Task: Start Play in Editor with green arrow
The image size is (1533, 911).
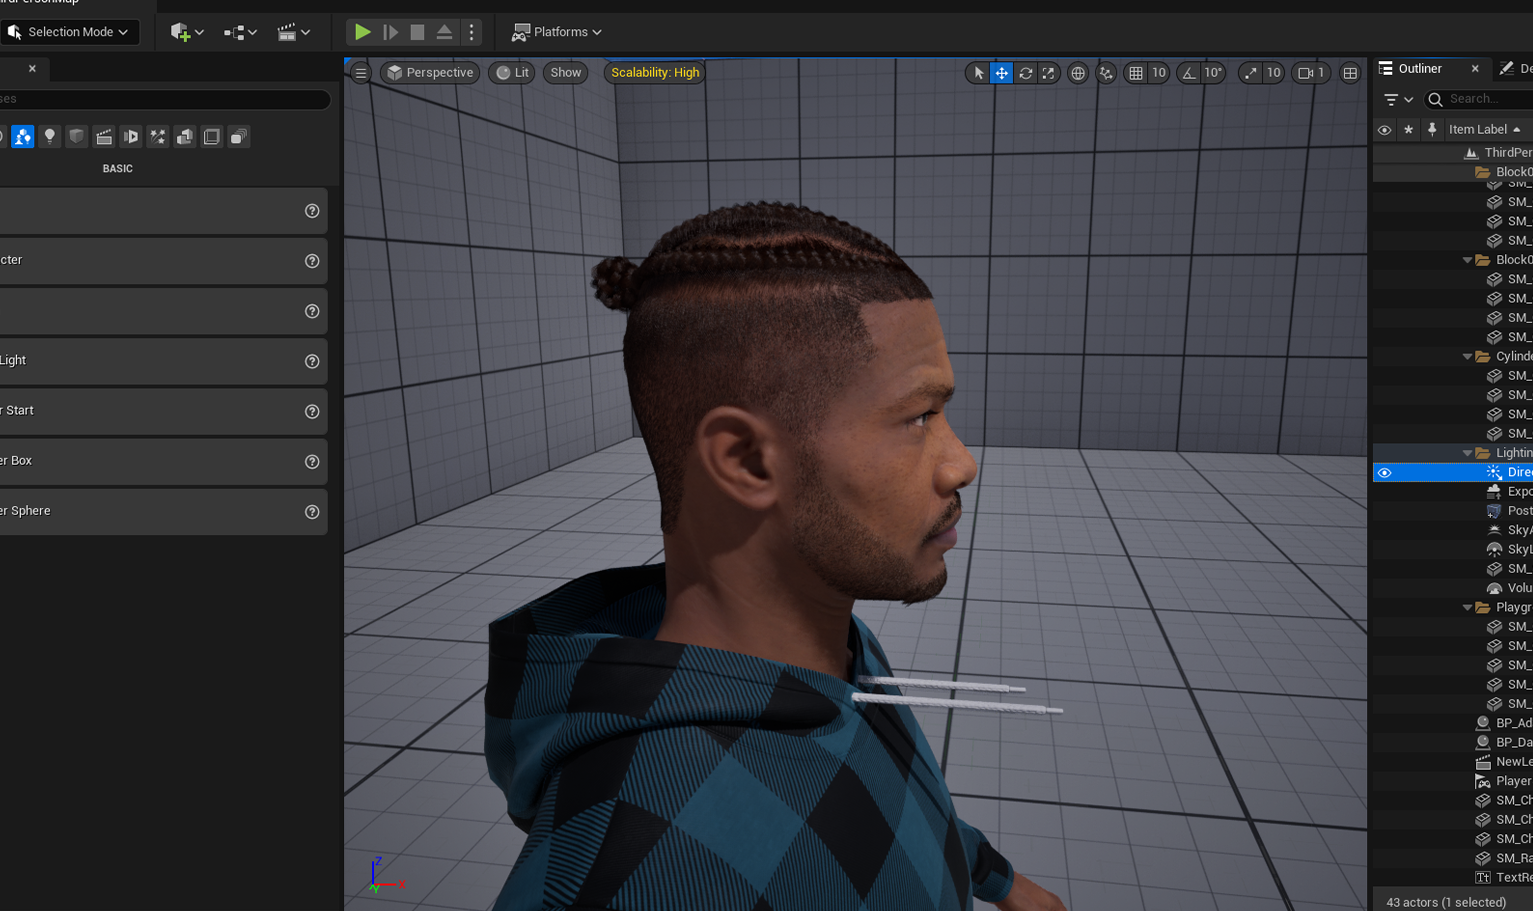Action: click(362, 32)
